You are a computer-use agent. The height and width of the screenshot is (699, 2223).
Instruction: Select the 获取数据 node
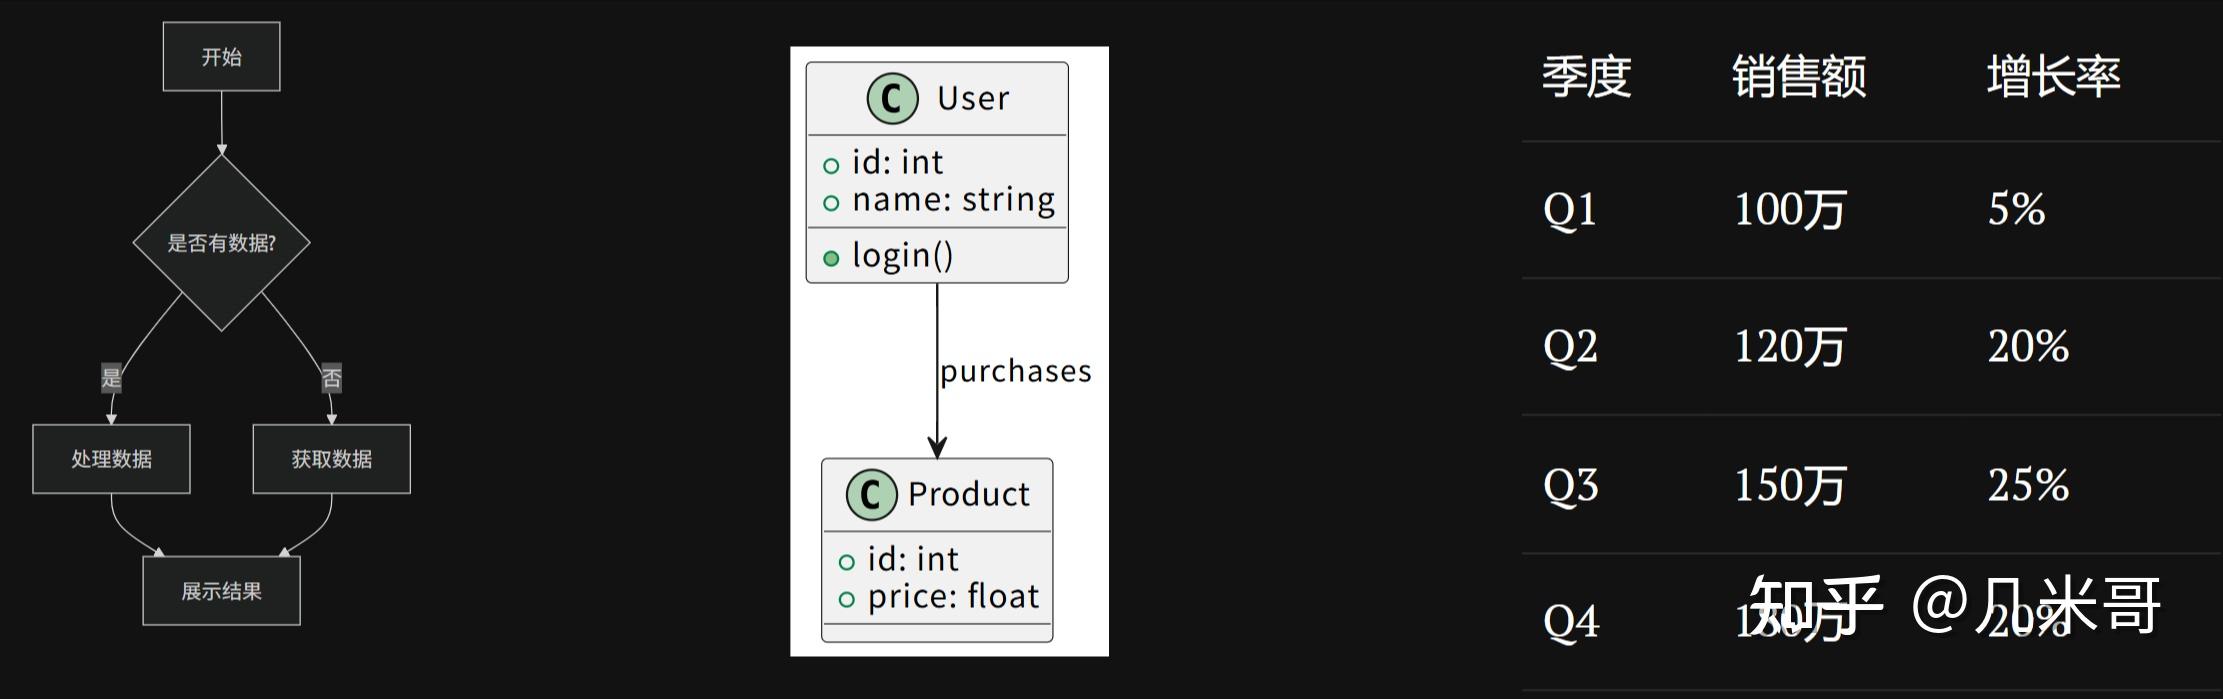pyautogui.click(x=331, y=459)
